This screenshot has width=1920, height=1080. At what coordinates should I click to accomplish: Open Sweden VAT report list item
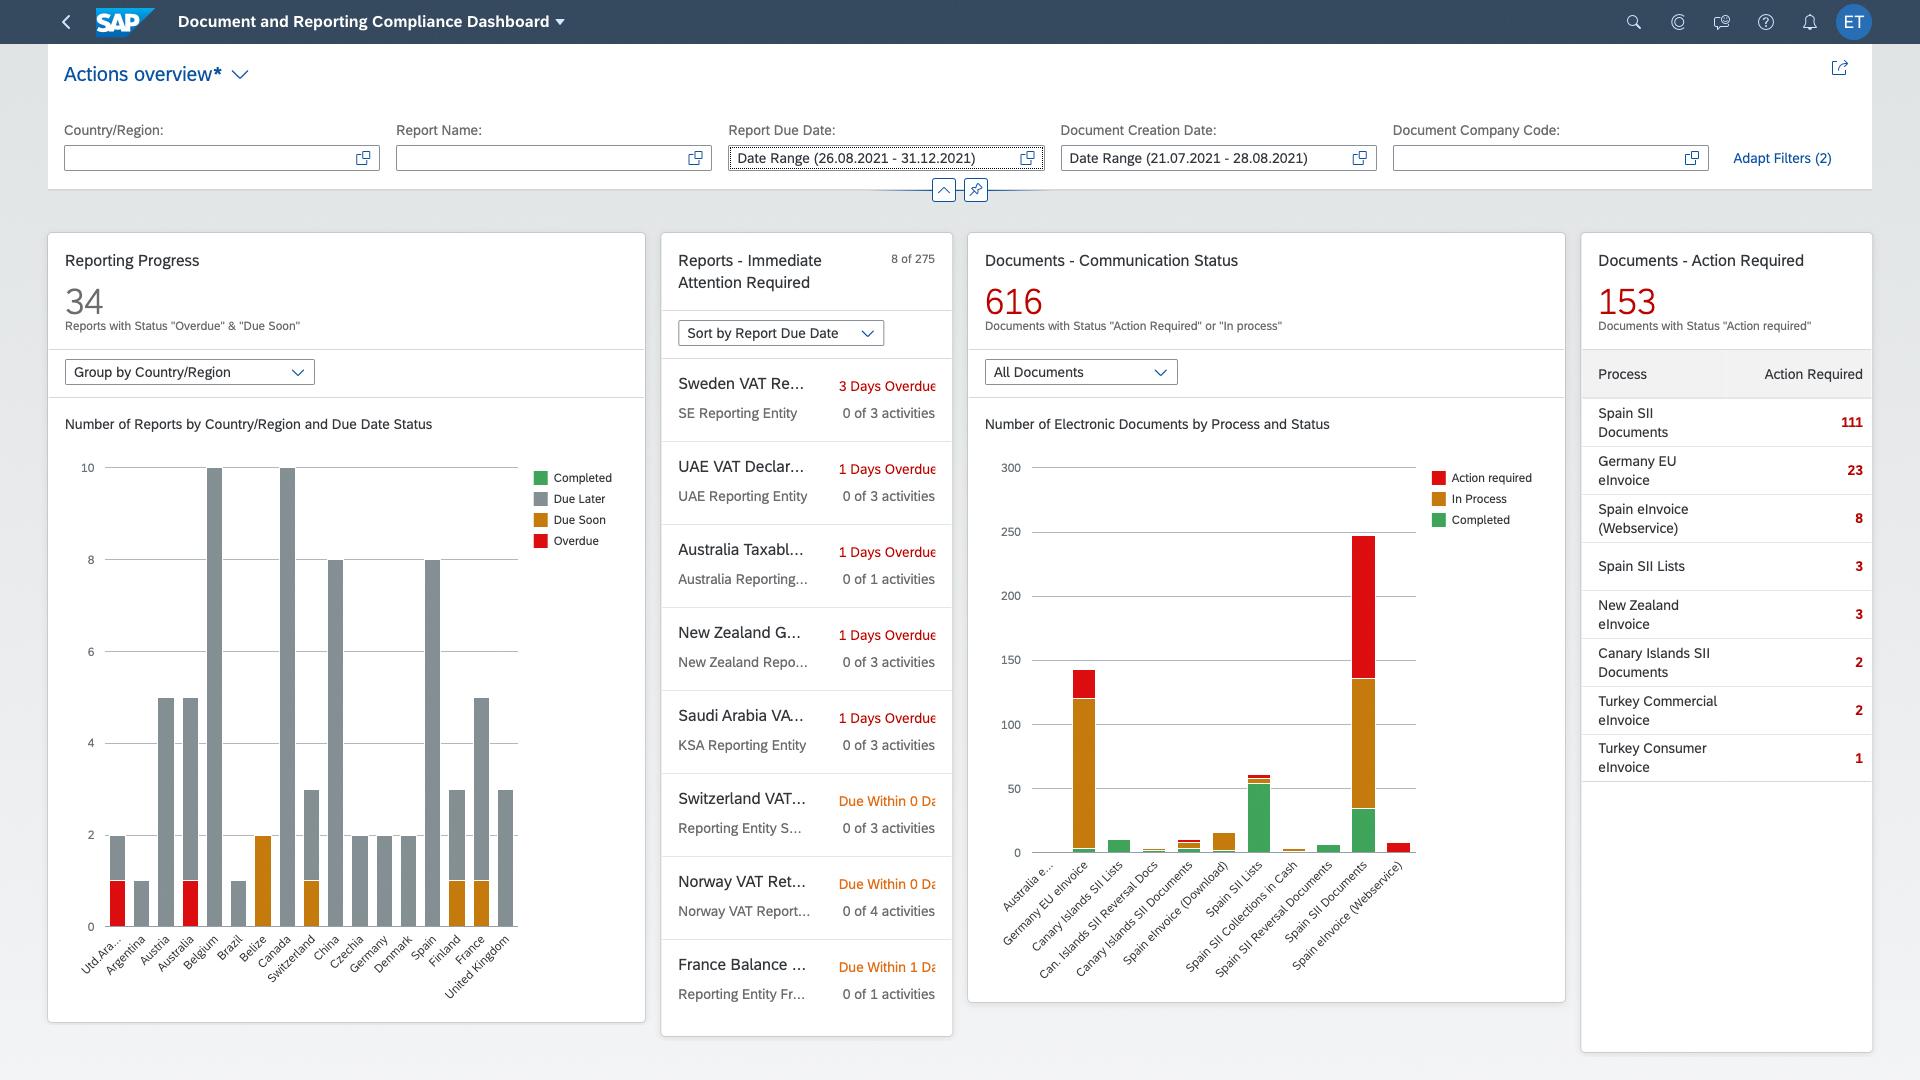click(x=806, y=399)
